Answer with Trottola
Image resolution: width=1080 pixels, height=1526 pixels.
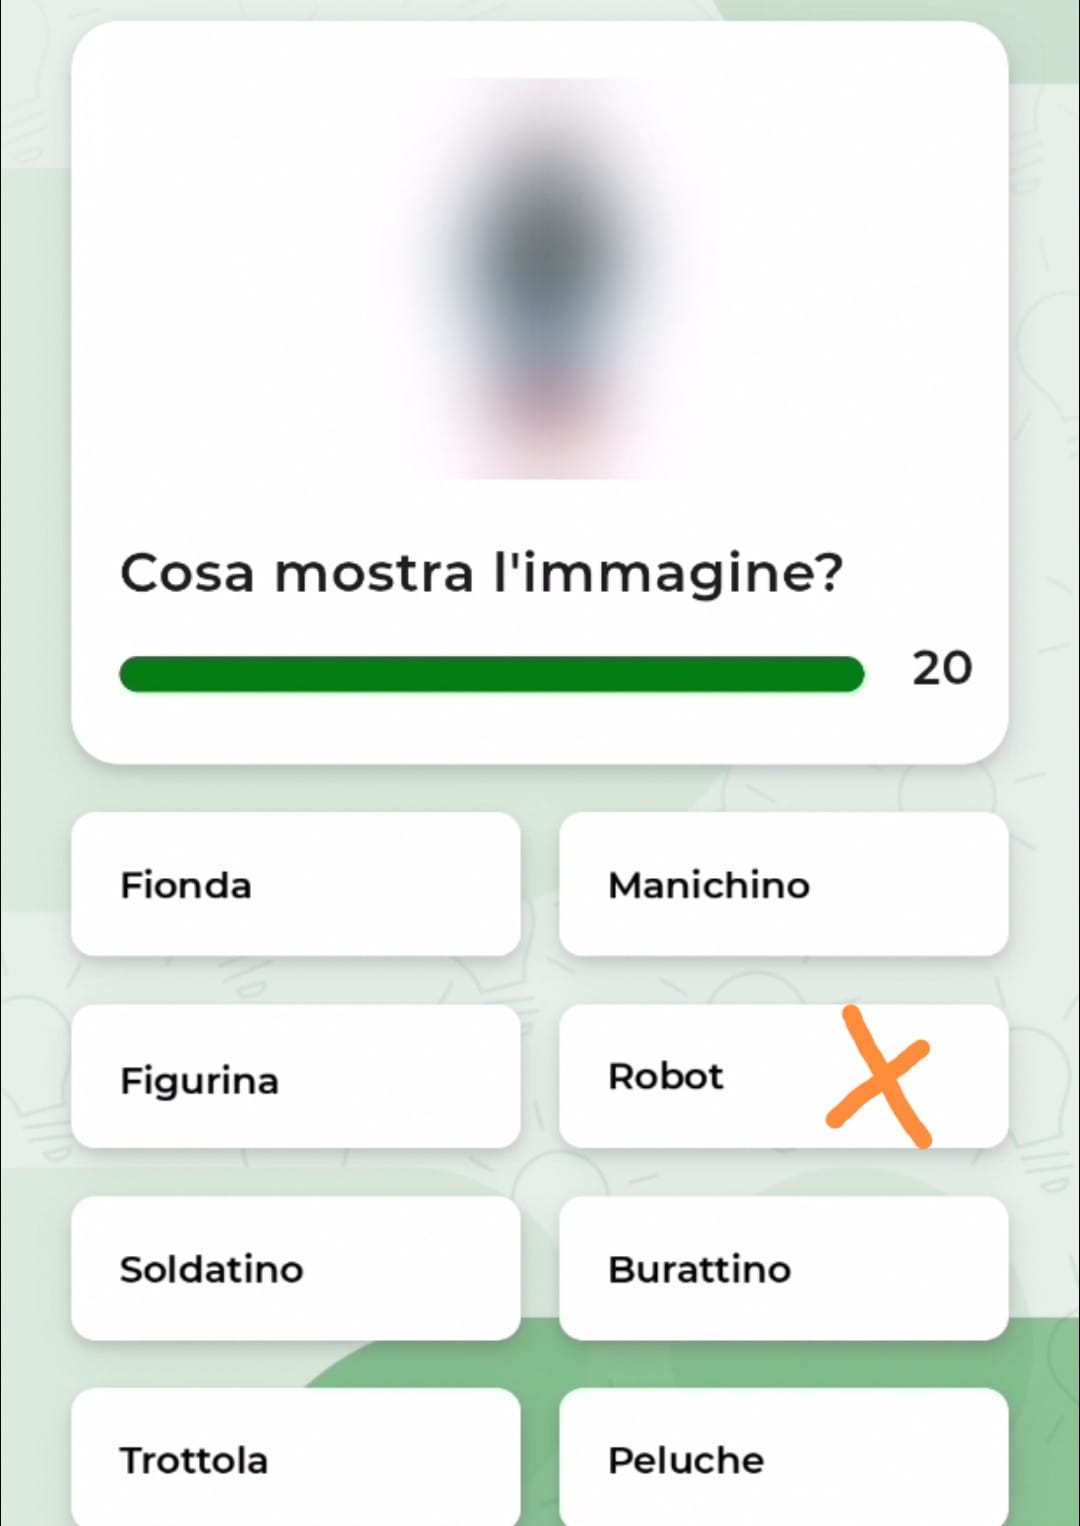(296, 1459)
